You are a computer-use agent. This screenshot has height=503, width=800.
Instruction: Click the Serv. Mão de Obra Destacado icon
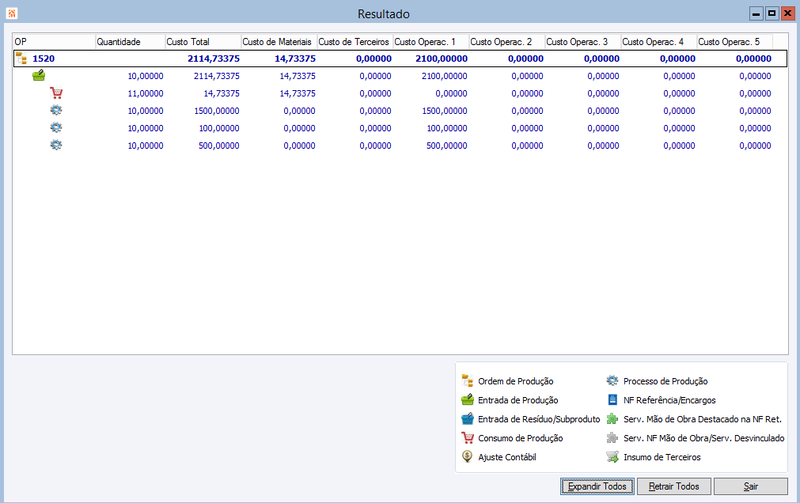tap(612, 419)
